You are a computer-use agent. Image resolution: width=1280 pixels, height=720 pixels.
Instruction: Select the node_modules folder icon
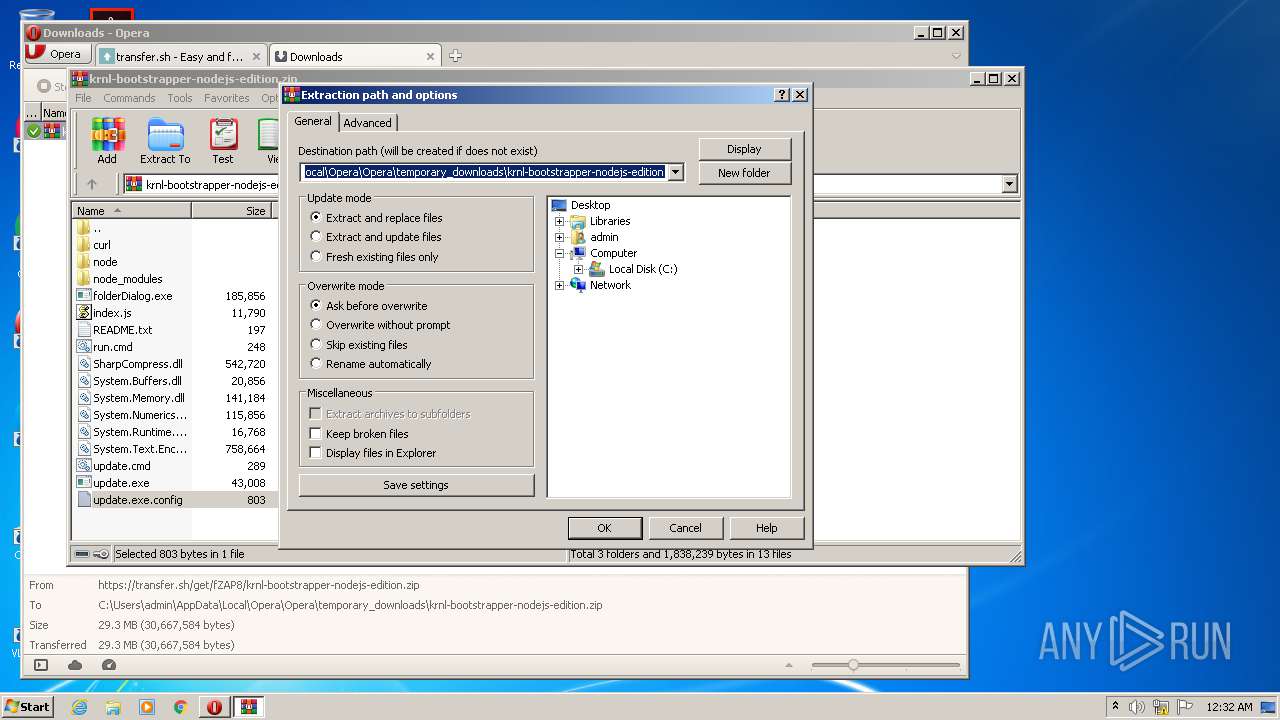tap(84, 279)
